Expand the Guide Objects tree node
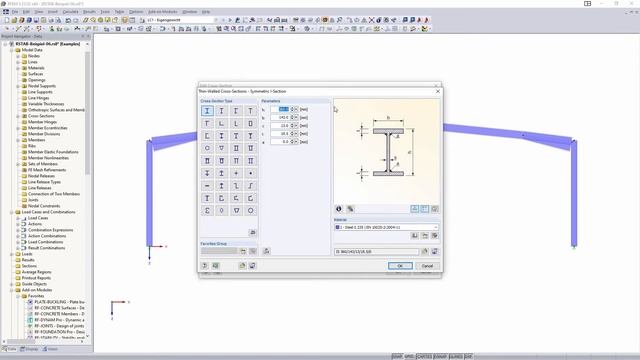 pos(12,284)
